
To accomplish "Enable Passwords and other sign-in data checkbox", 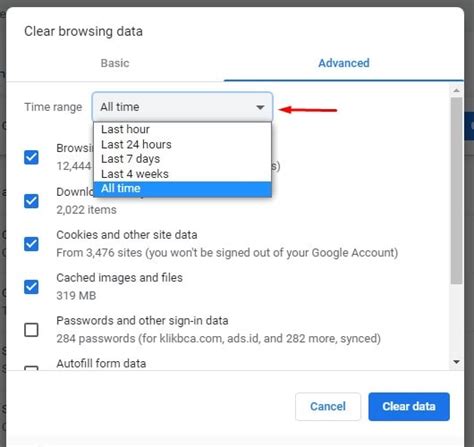I will 31,330.
